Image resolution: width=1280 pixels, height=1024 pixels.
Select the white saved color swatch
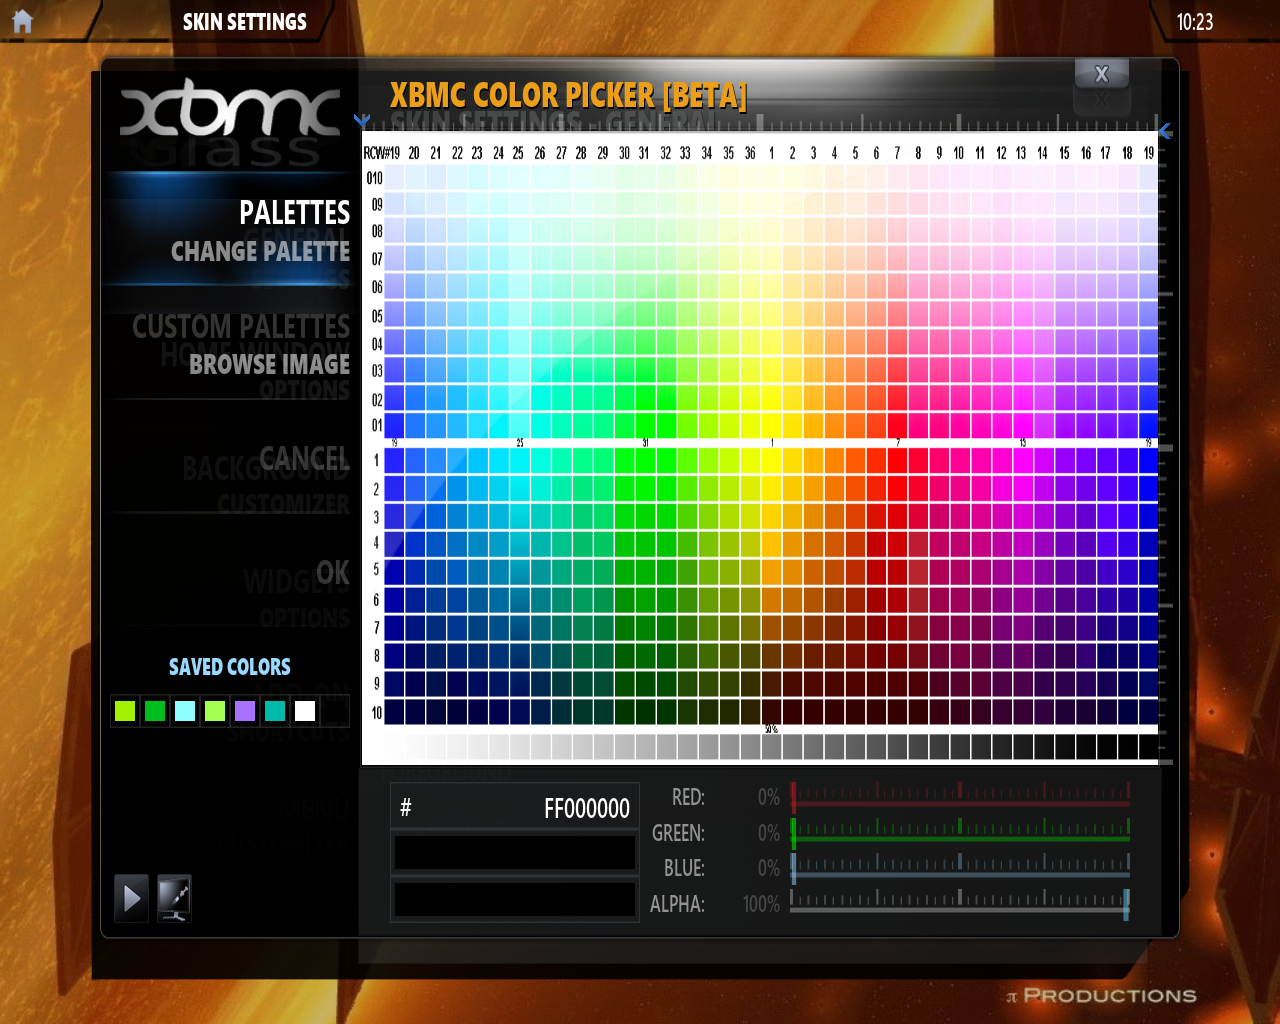(x=305, y=711)
